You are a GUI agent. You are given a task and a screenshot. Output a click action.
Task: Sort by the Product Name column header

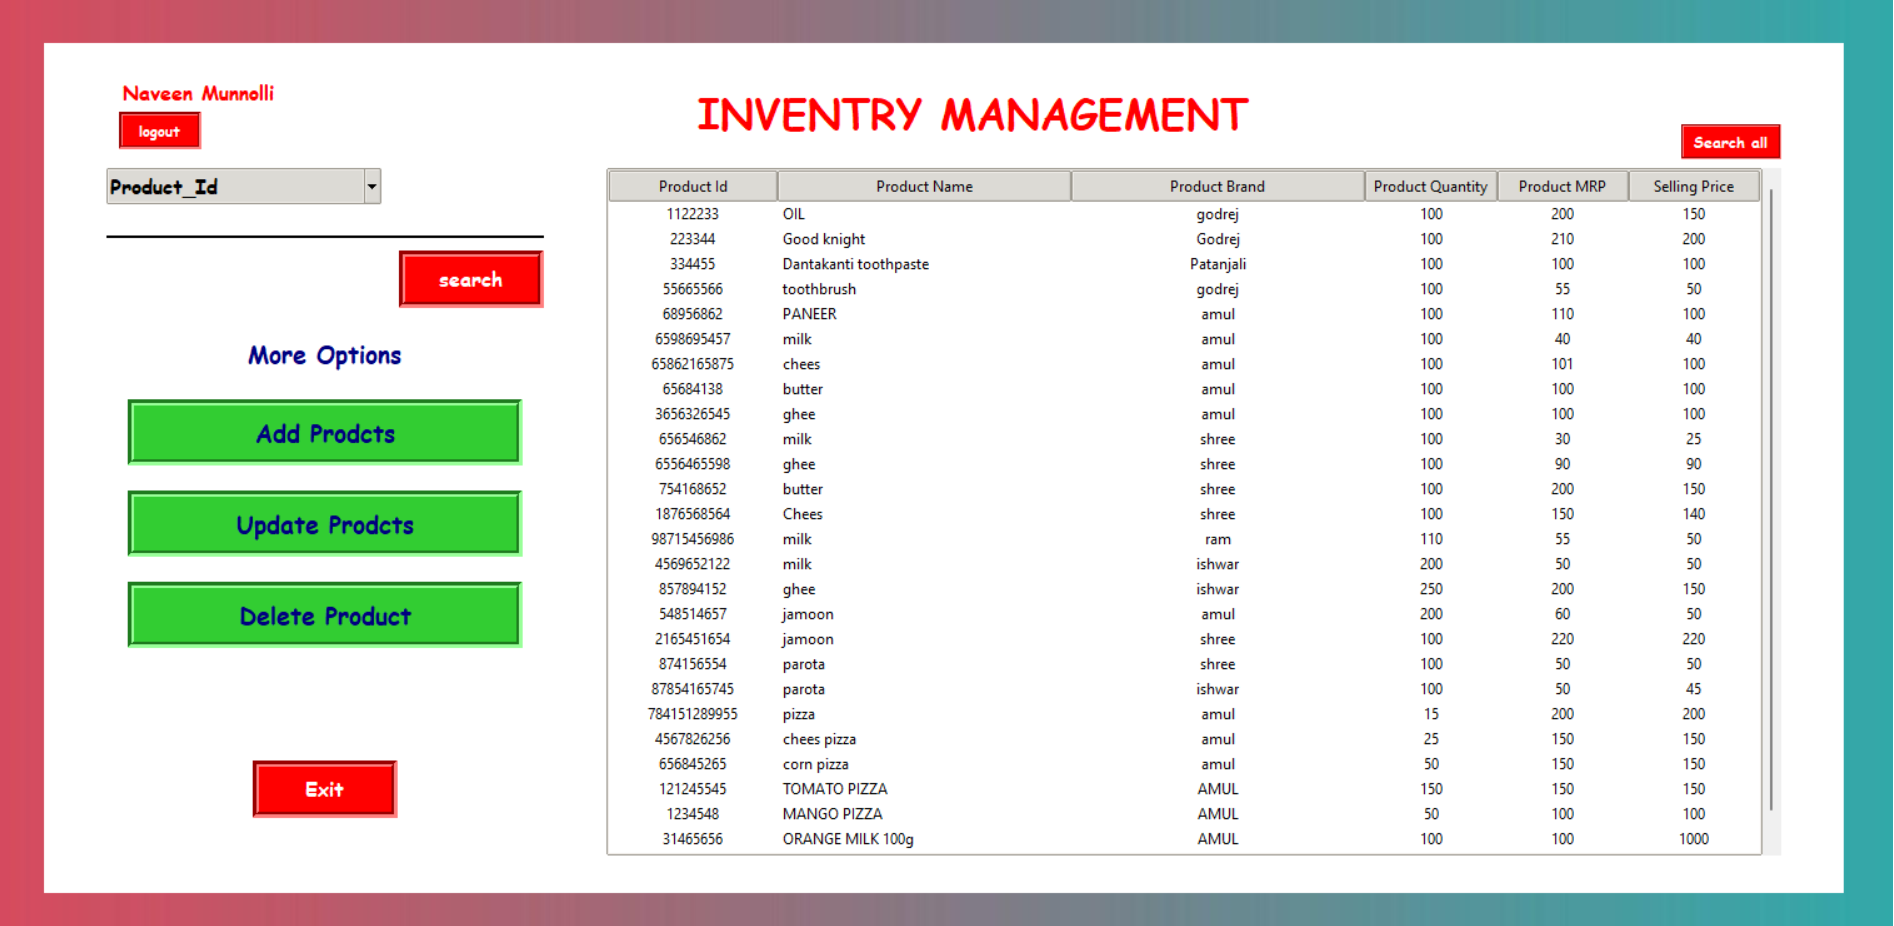[x=924, y=186]
